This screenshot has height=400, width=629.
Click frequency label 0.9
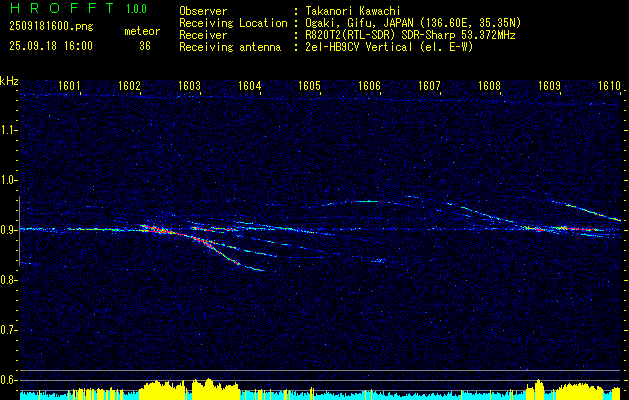coord(8,230)
